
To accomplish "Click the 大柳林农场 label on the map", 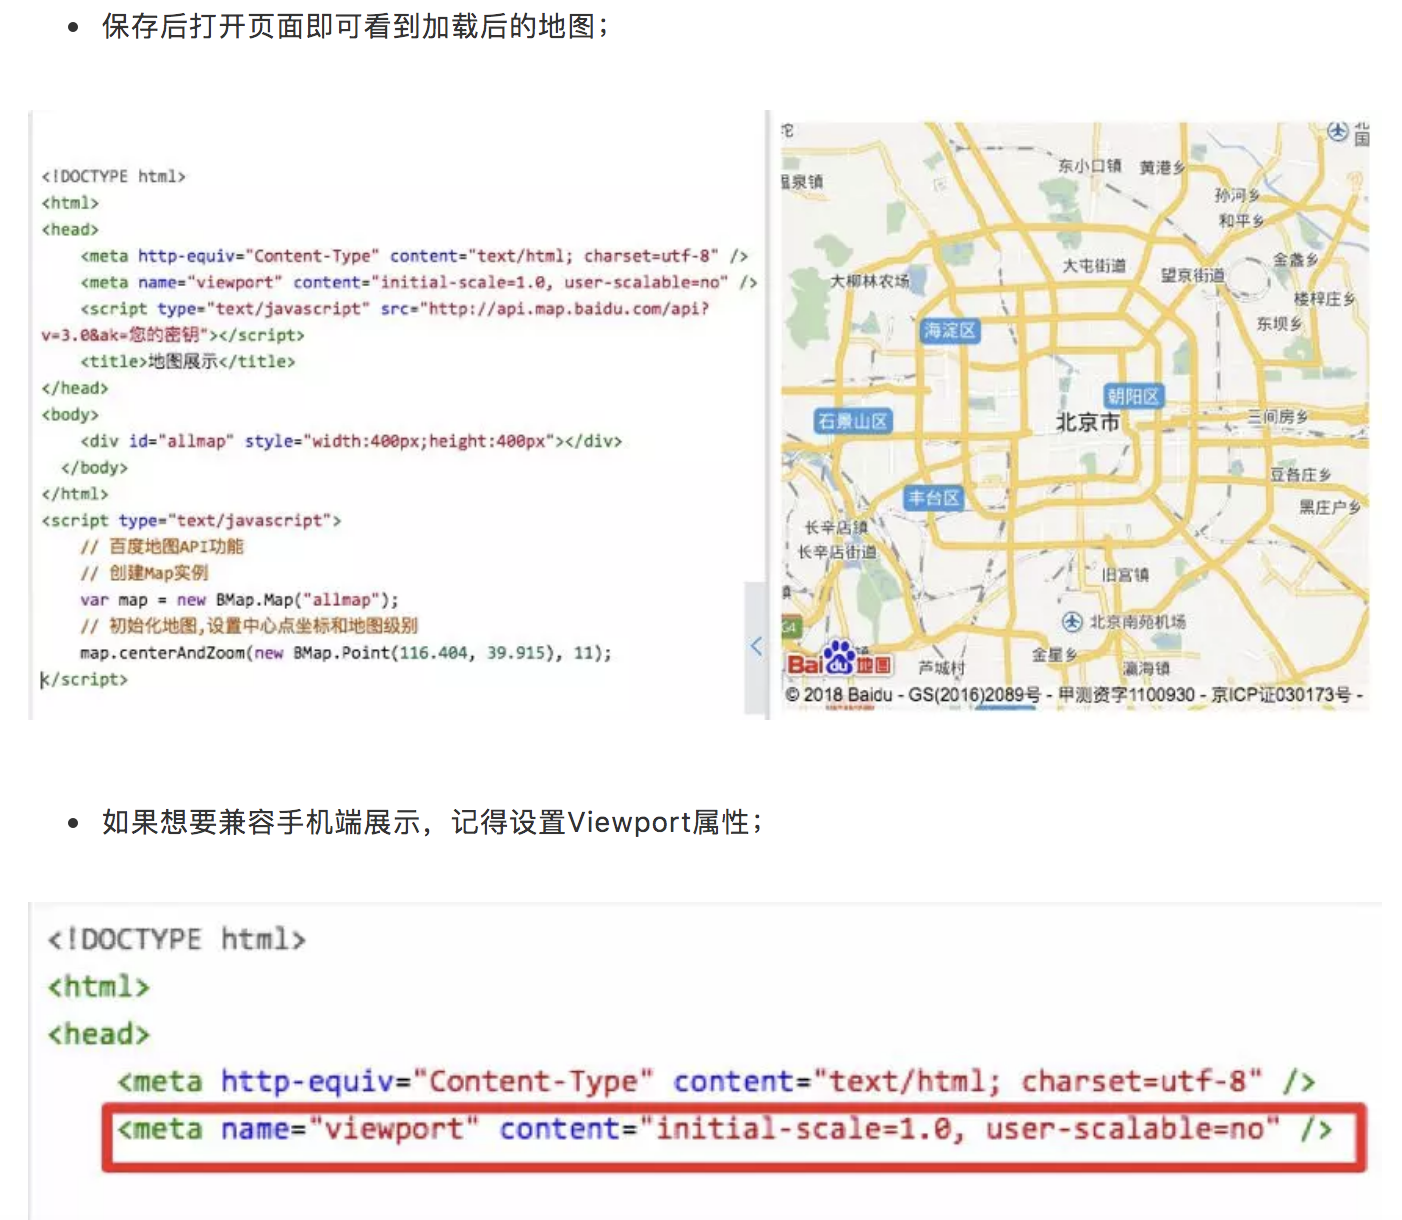I will pyautogui.click(x=870, y=282).
